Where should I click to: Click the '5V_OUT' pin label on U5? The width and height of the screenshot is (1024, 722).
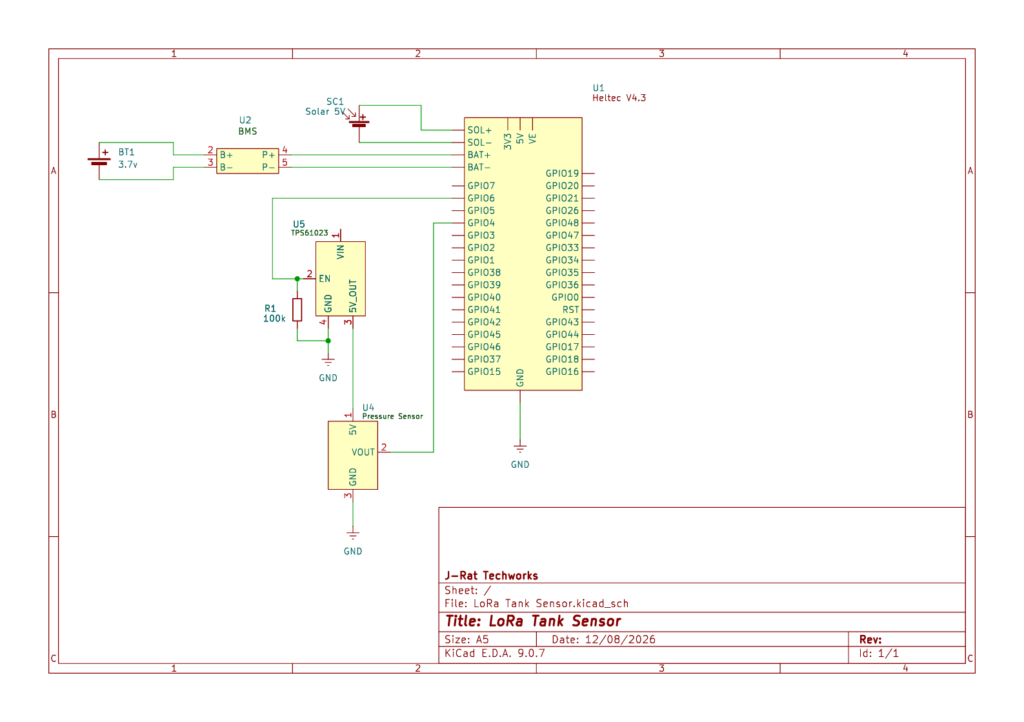tap(353, 296)
